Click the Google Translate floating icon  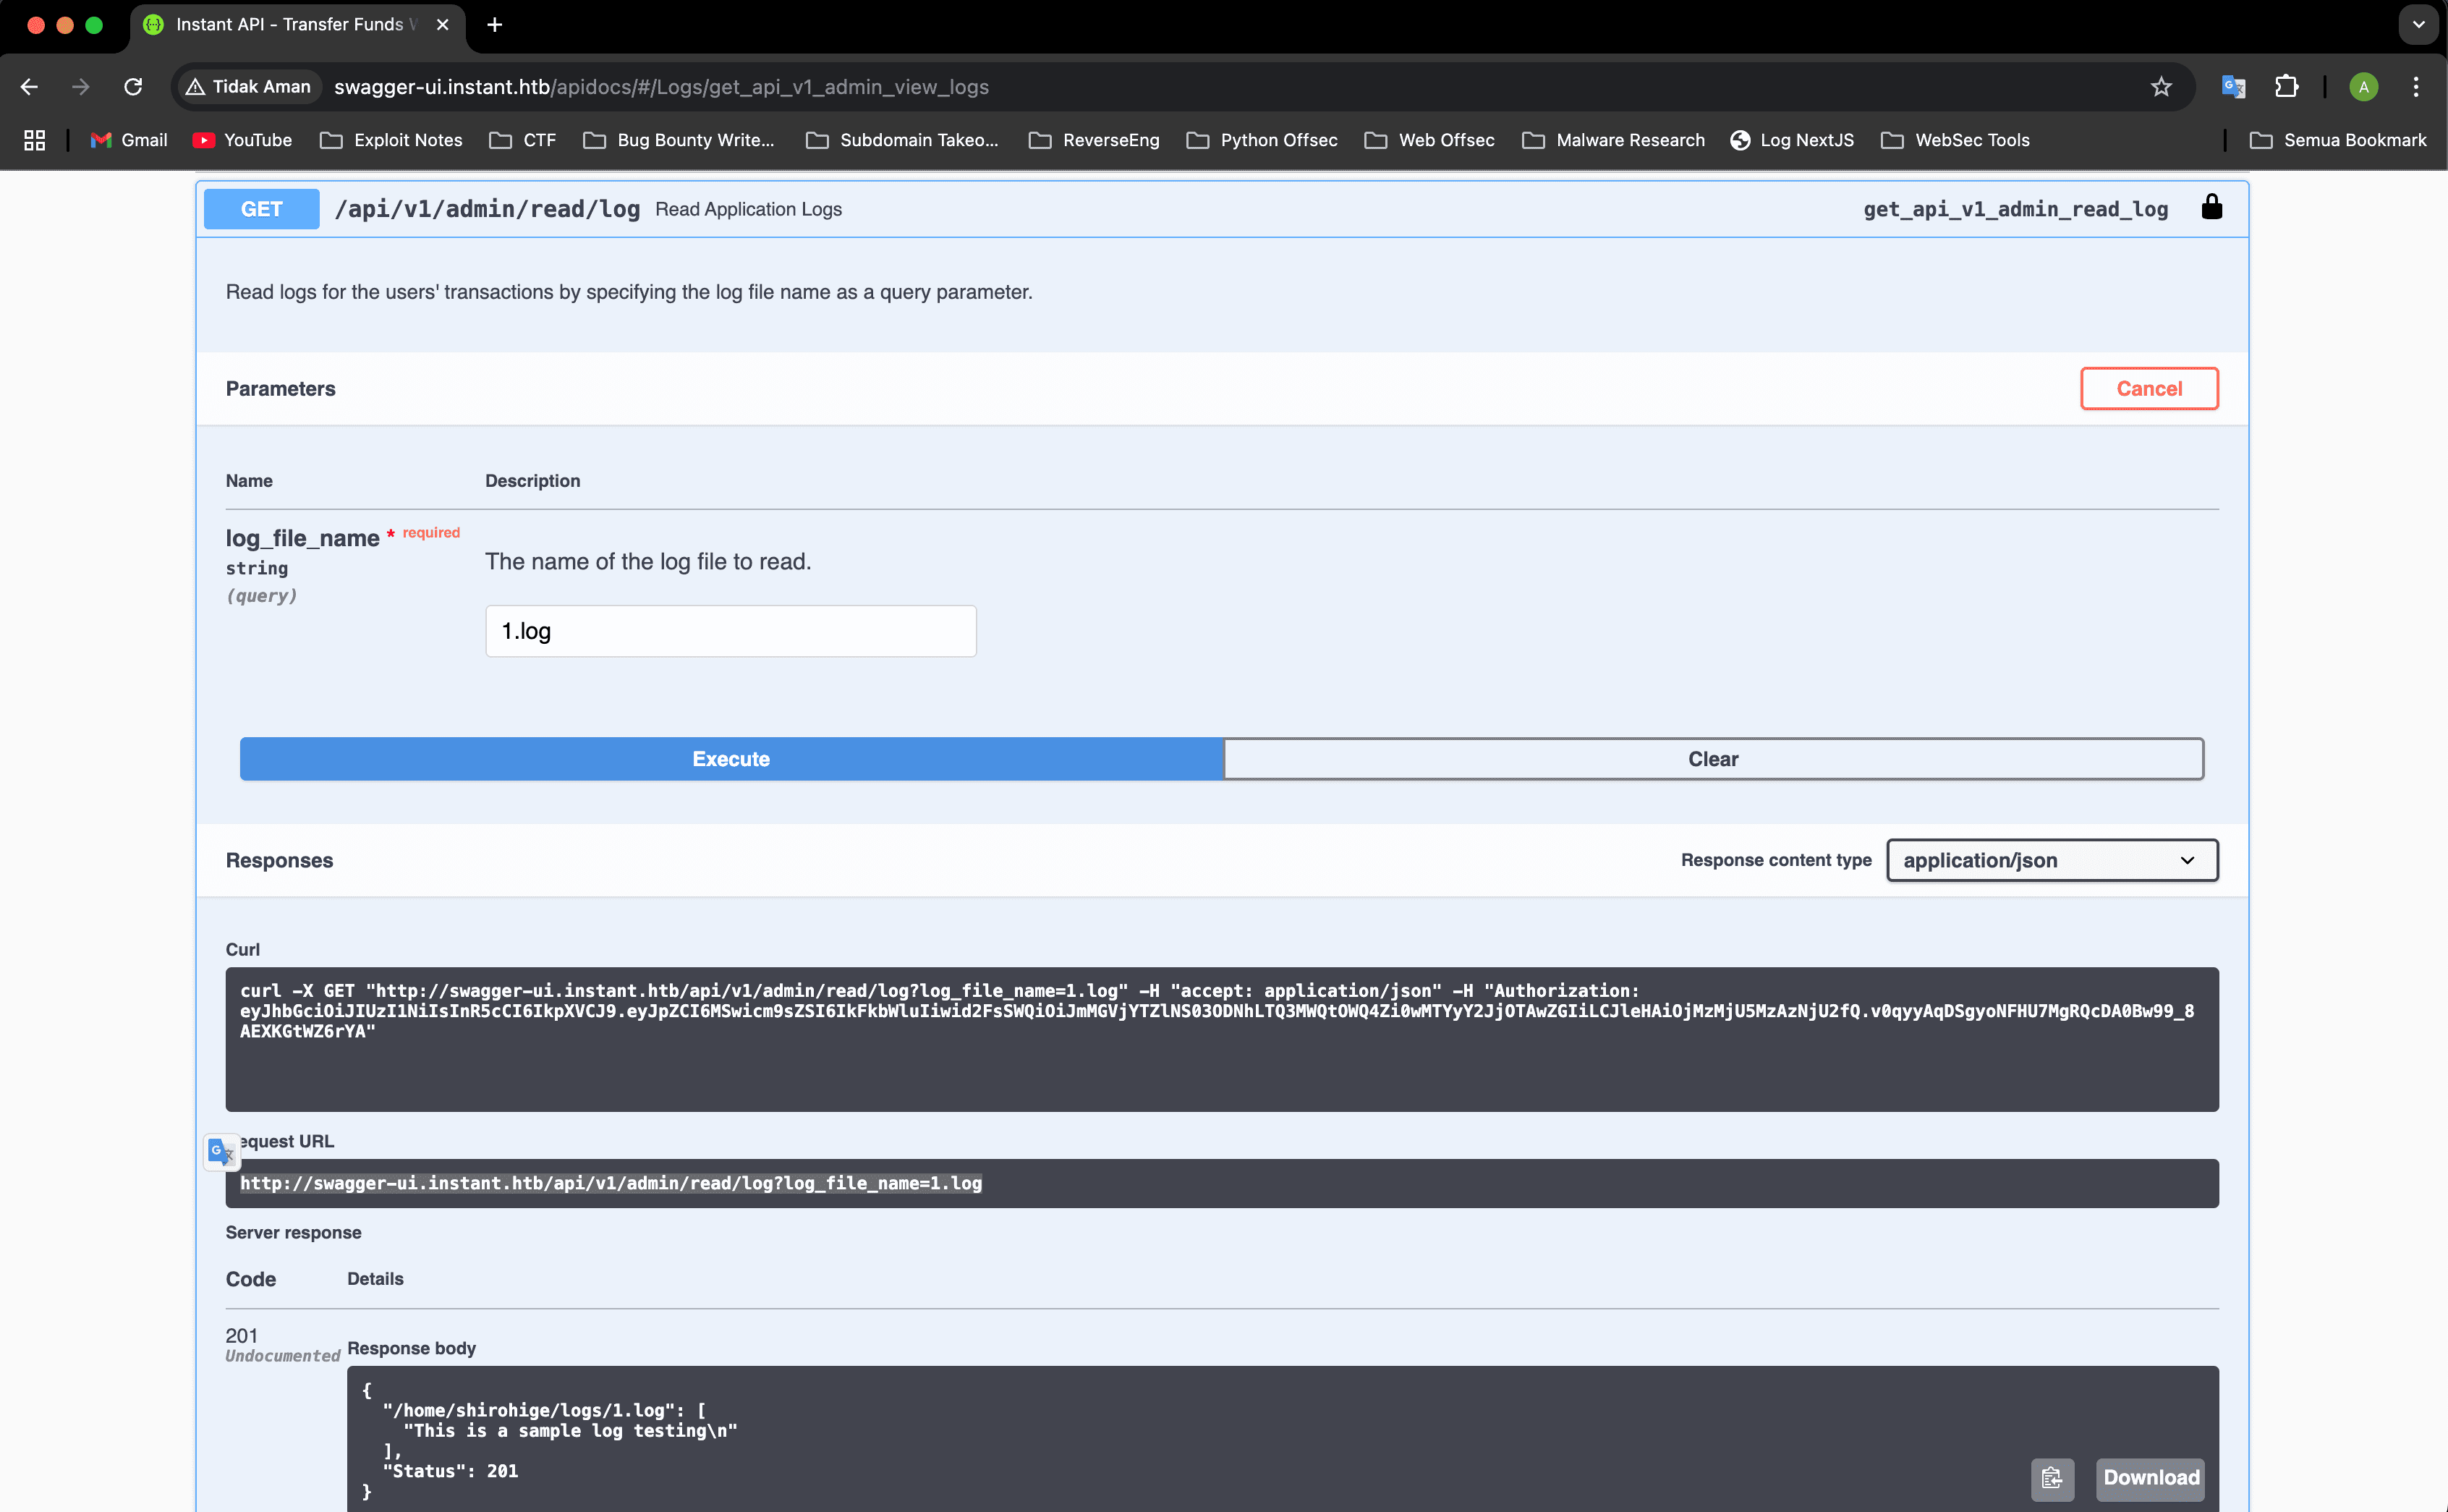(x=221, y=1152)
